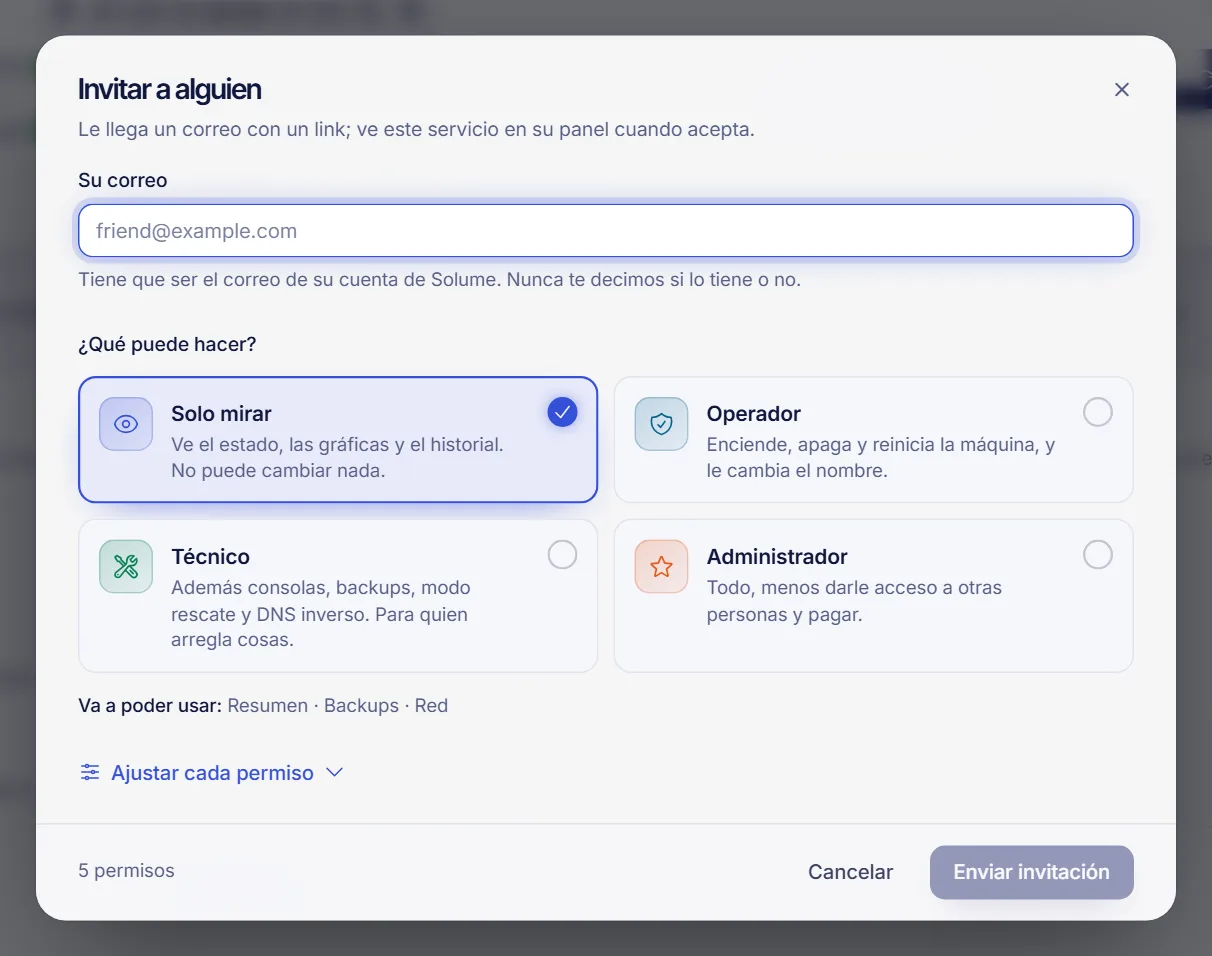Focus the Su correo email field
1212x956 pixels.
click(x=606, y=231)
